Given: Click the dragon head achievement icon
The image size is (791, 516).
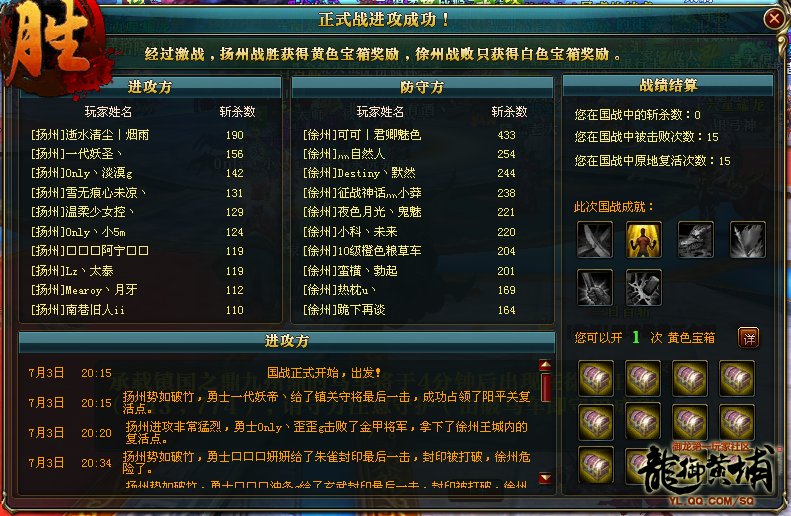Looking at the screenshot, I should click(x=696, y=240).
